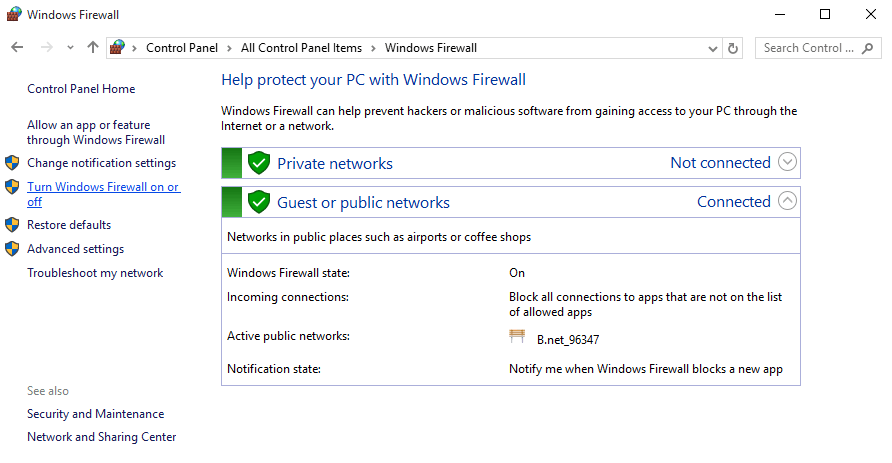Expand the Private networks section chevron
The height and width of the screenshot is (463, 892).
click(x=787, y=162)
